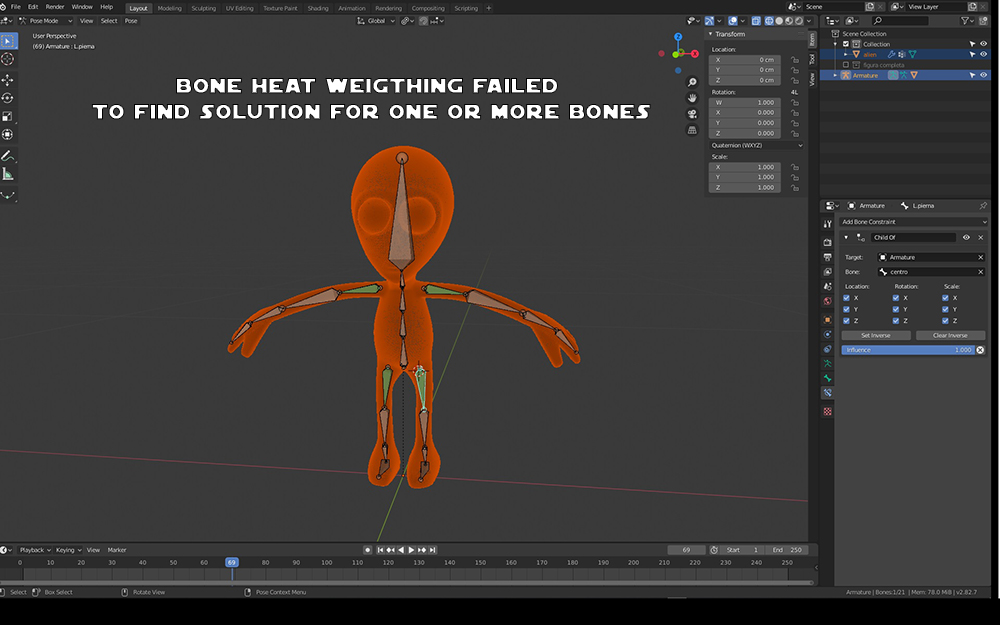Select the Select Box tool

[8, 41]
